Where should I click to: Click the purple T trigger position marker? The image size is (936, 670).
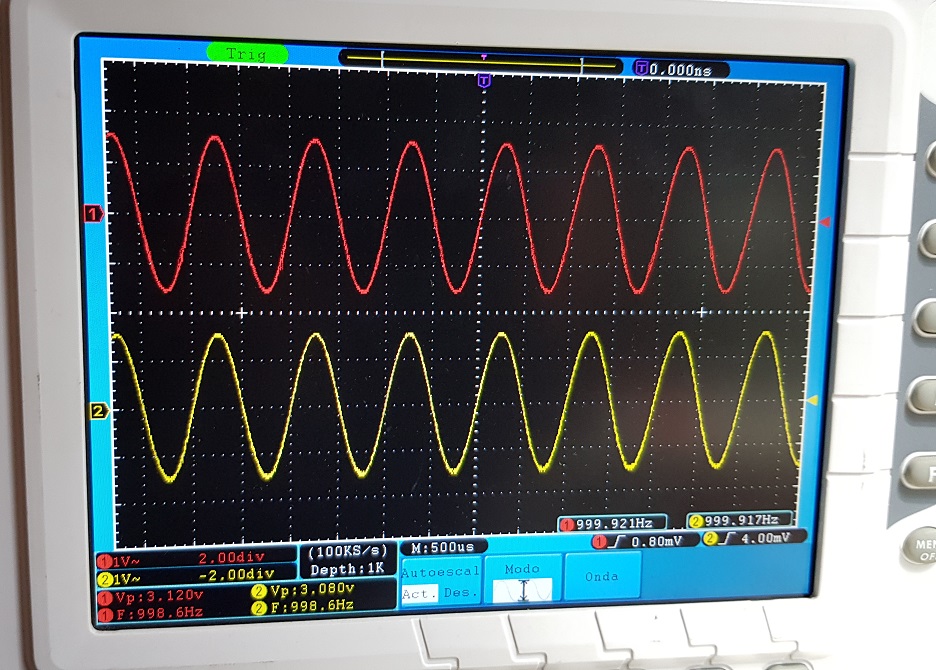coord(484,81)
